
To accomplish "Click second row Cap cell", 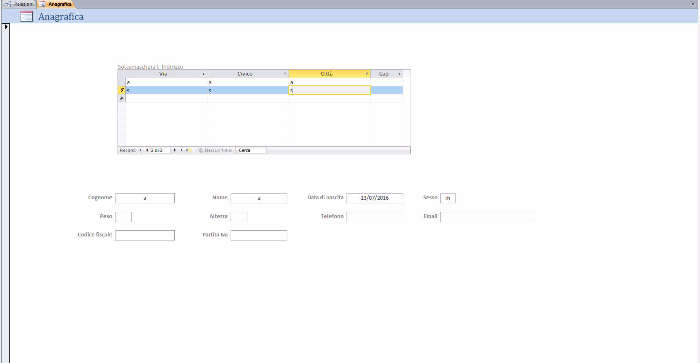I will (x=387, y=90).
